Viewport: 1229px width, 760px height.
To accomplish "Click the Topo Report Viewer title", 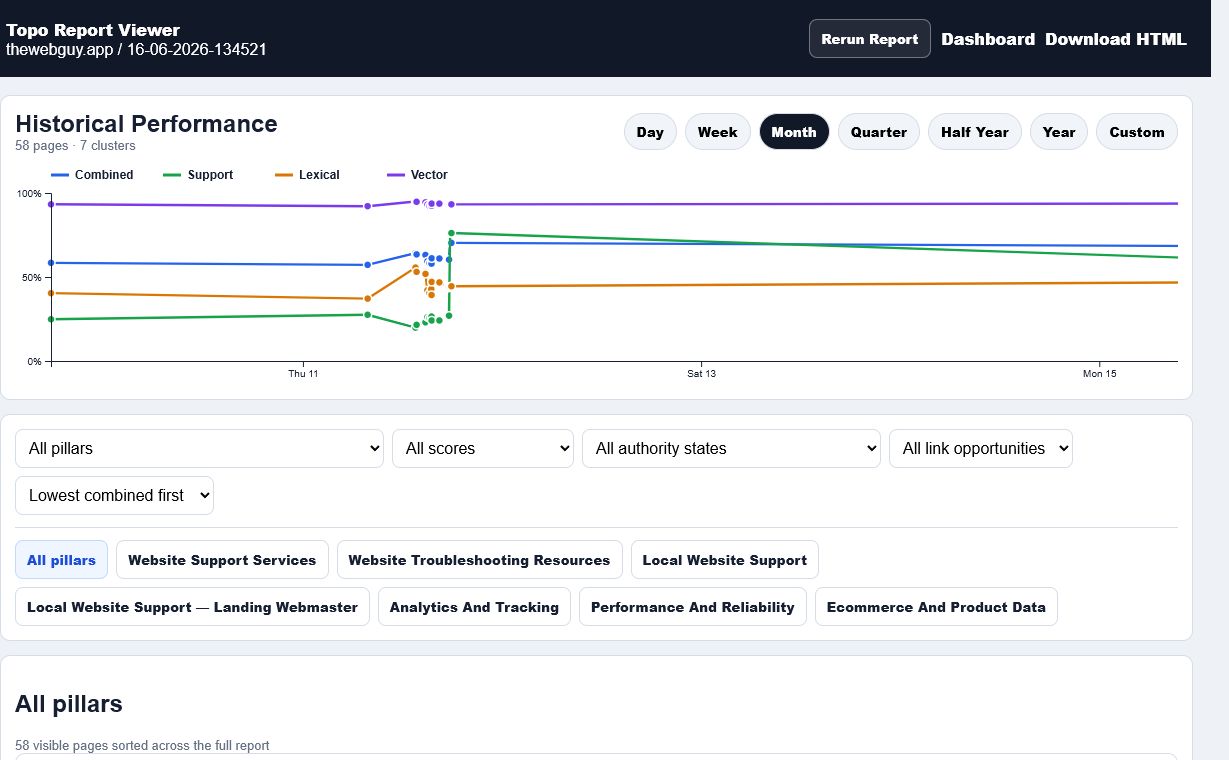I will click(x=93, y=30).
